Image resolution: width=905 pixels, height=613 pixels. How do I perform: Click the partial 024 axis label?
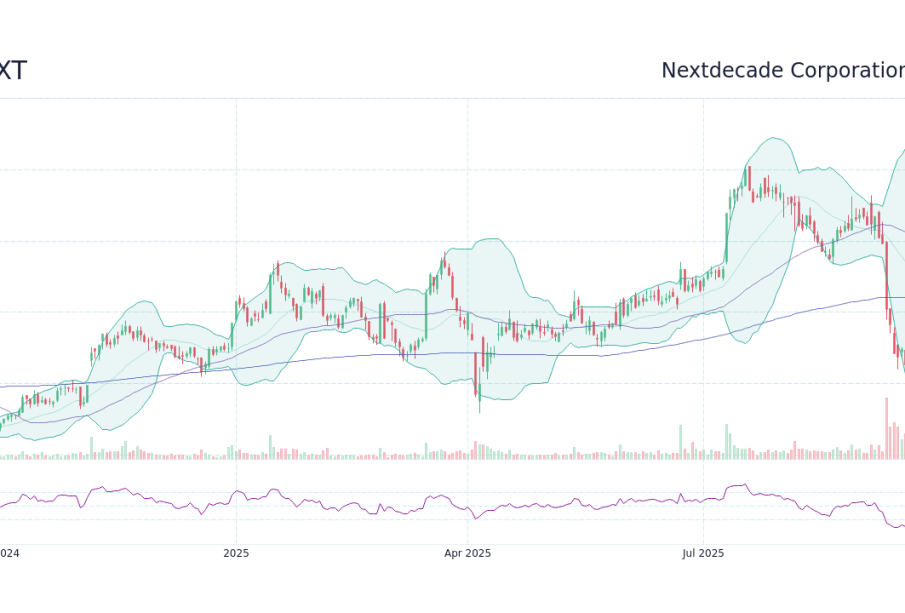(9, 553)
